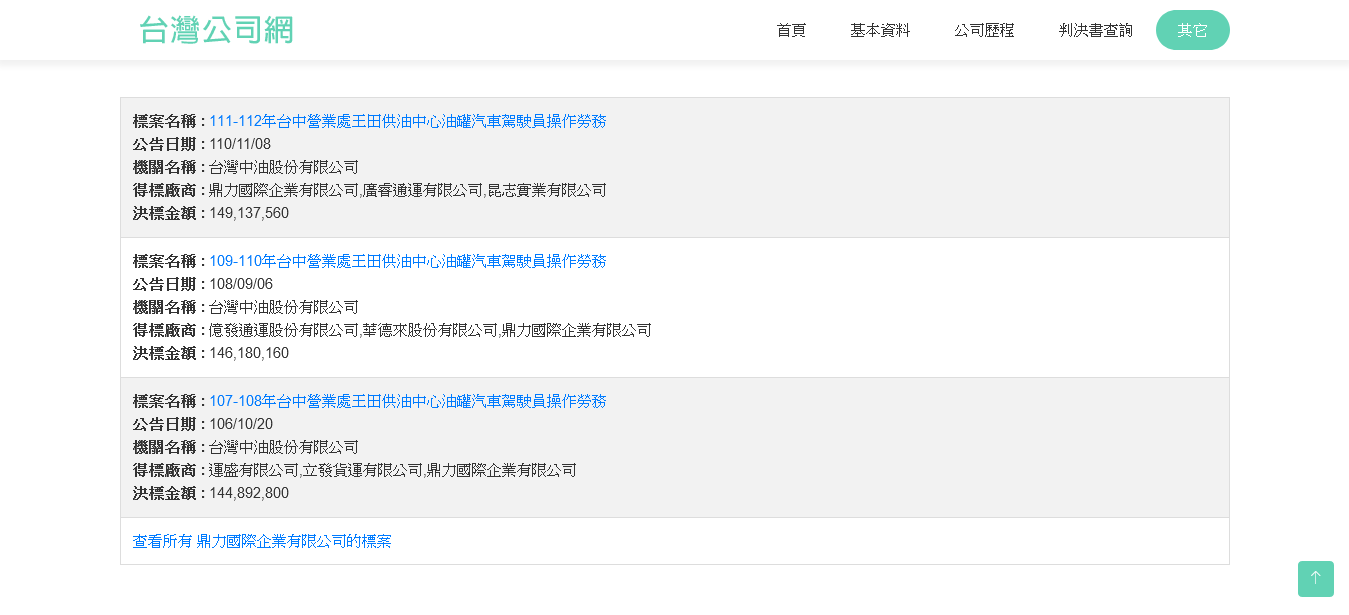View all tenders of 鼎力國際企業有限公司
The image size is (1349, 615).
[x=262, y=541]
